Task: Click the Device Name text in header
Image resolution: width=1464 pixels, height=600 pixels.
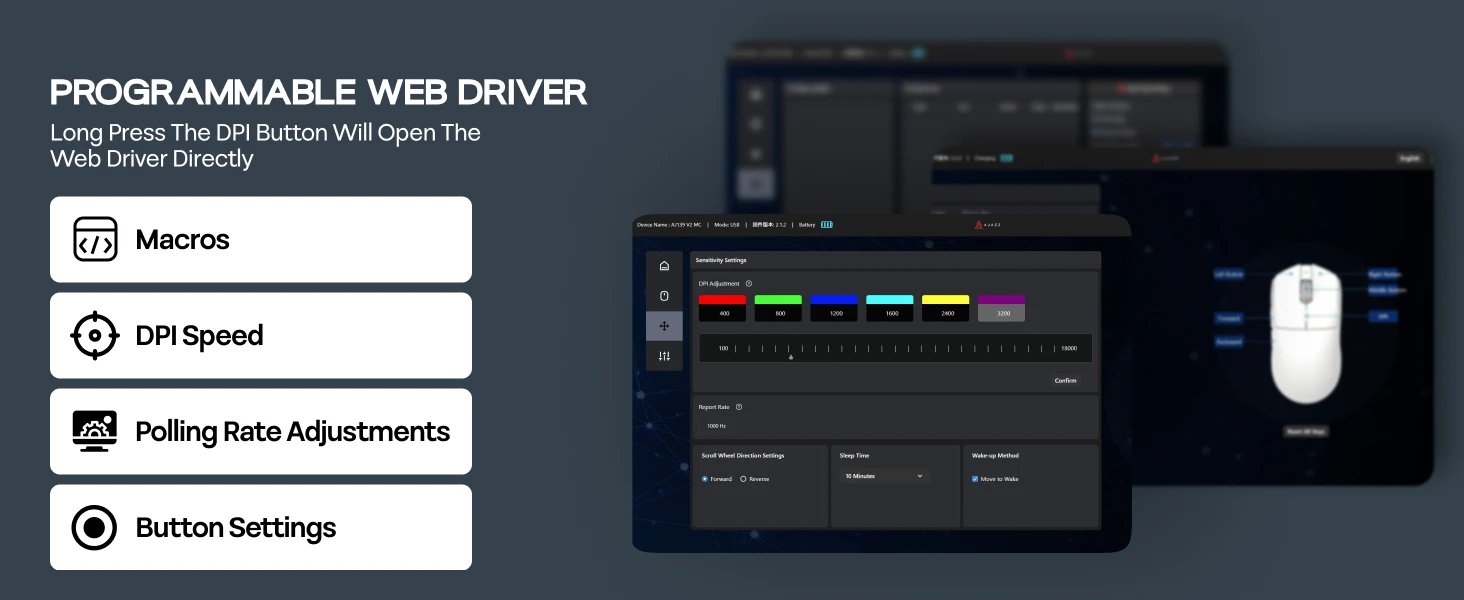Action: [x=669, y=225]
